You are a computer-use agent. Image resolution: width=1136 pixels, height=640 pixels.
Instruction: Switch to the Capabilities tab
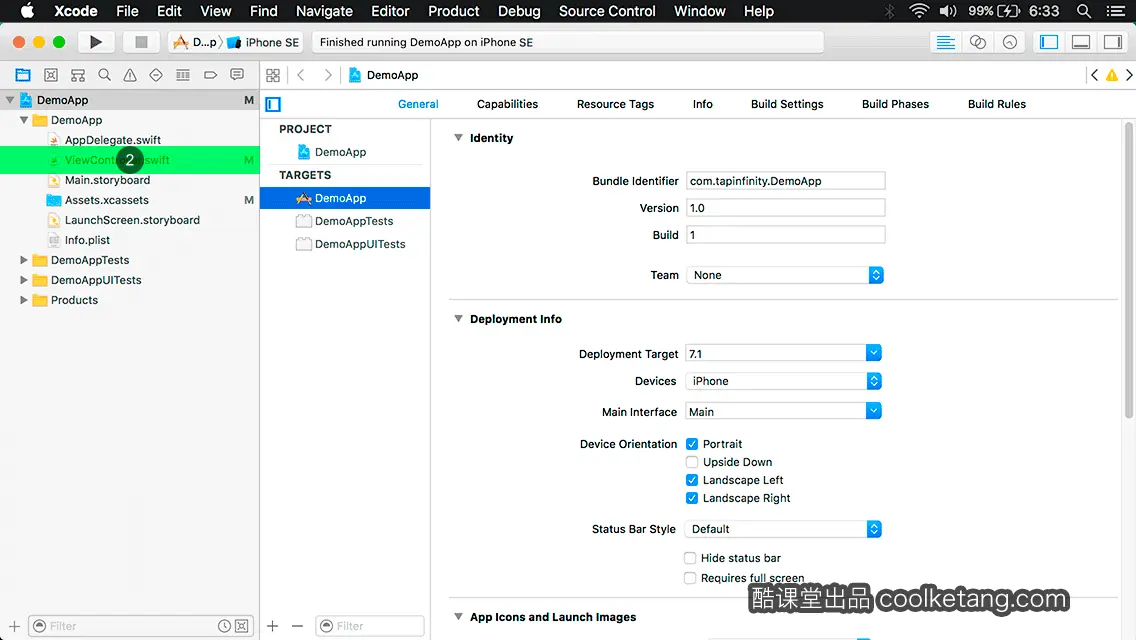pos(507,104)
